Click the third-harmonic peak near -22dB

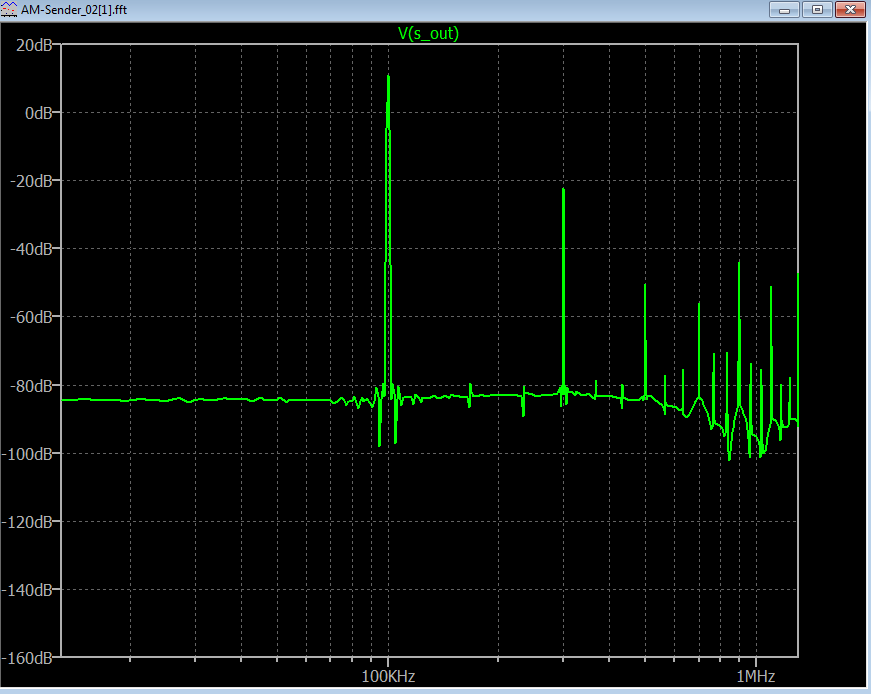[x=563, y=190]
